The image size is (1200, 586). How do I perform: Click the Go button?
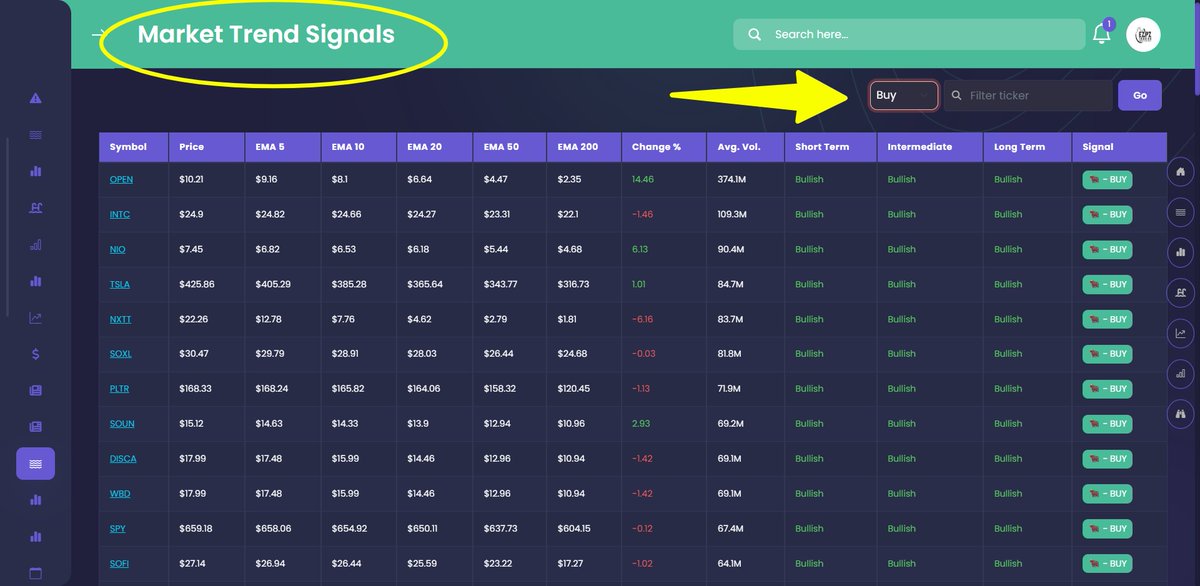point(1140,95)
